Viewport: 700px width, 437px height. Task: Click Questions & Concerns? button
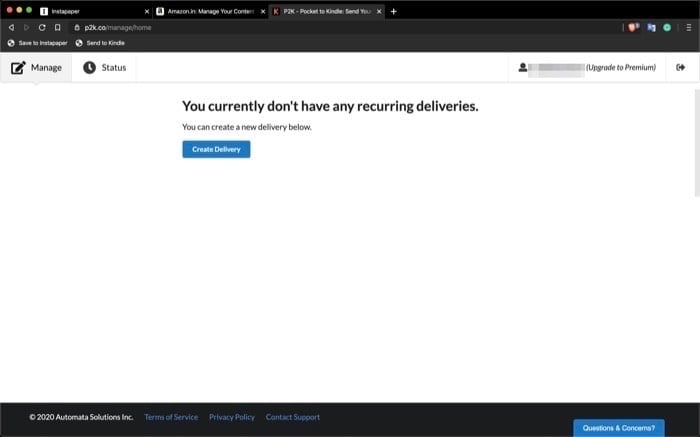[619, 428]
